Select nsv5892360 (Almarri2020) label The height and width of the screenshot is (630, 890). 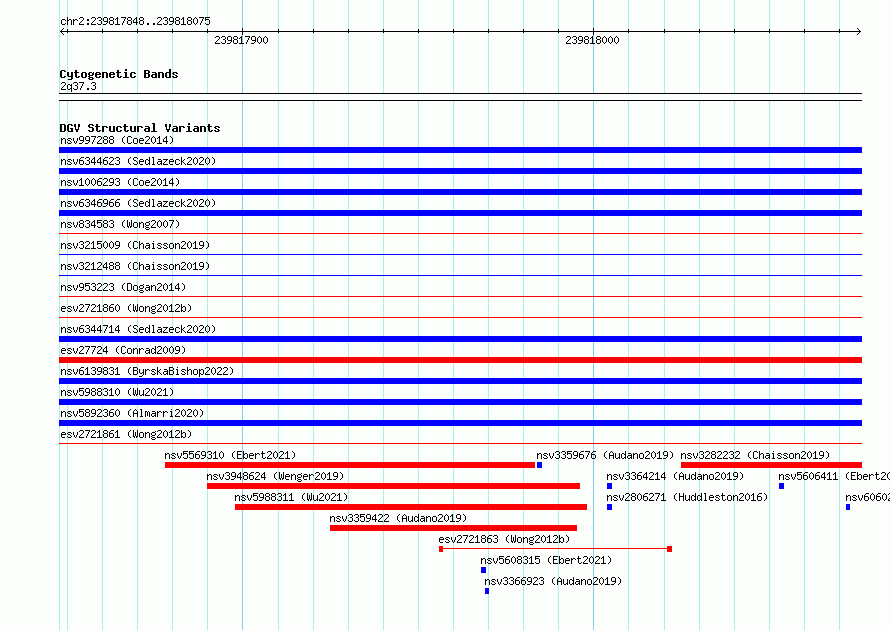click(x=132, y=413)
